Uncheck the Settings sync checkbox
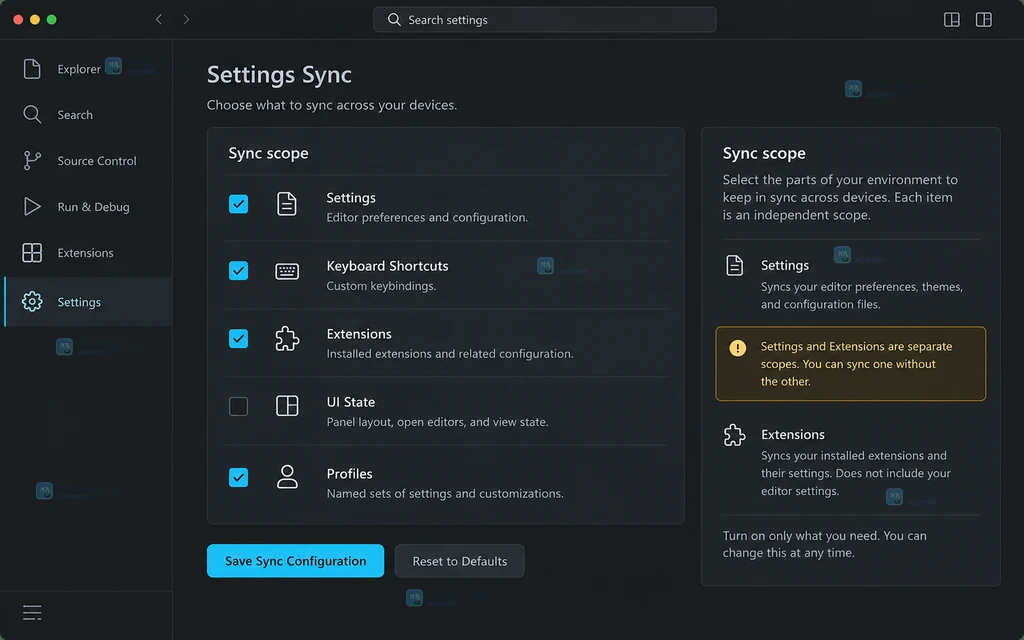The height and width of the screenshot is (640, 1024). tap(238, 204)
